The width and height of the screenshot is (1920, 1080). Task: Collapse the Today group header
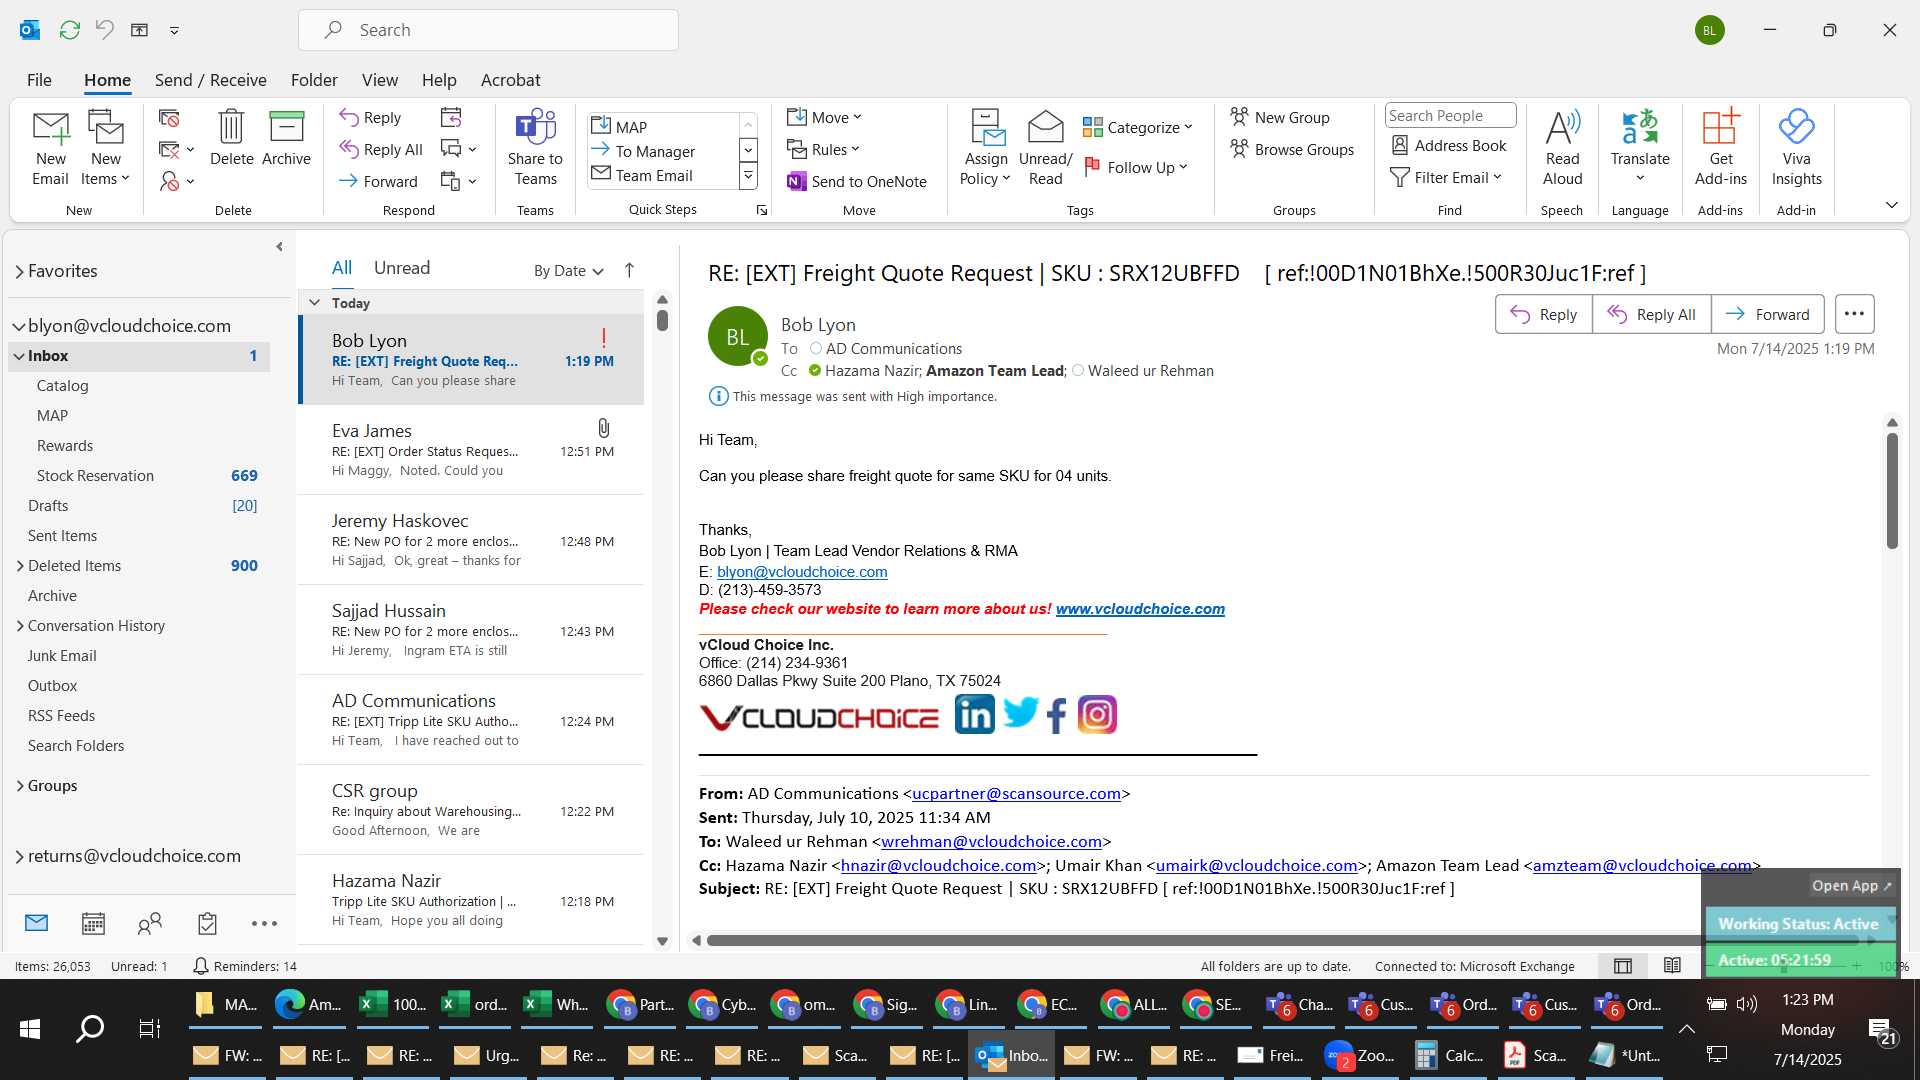click(x=314, y=302)
